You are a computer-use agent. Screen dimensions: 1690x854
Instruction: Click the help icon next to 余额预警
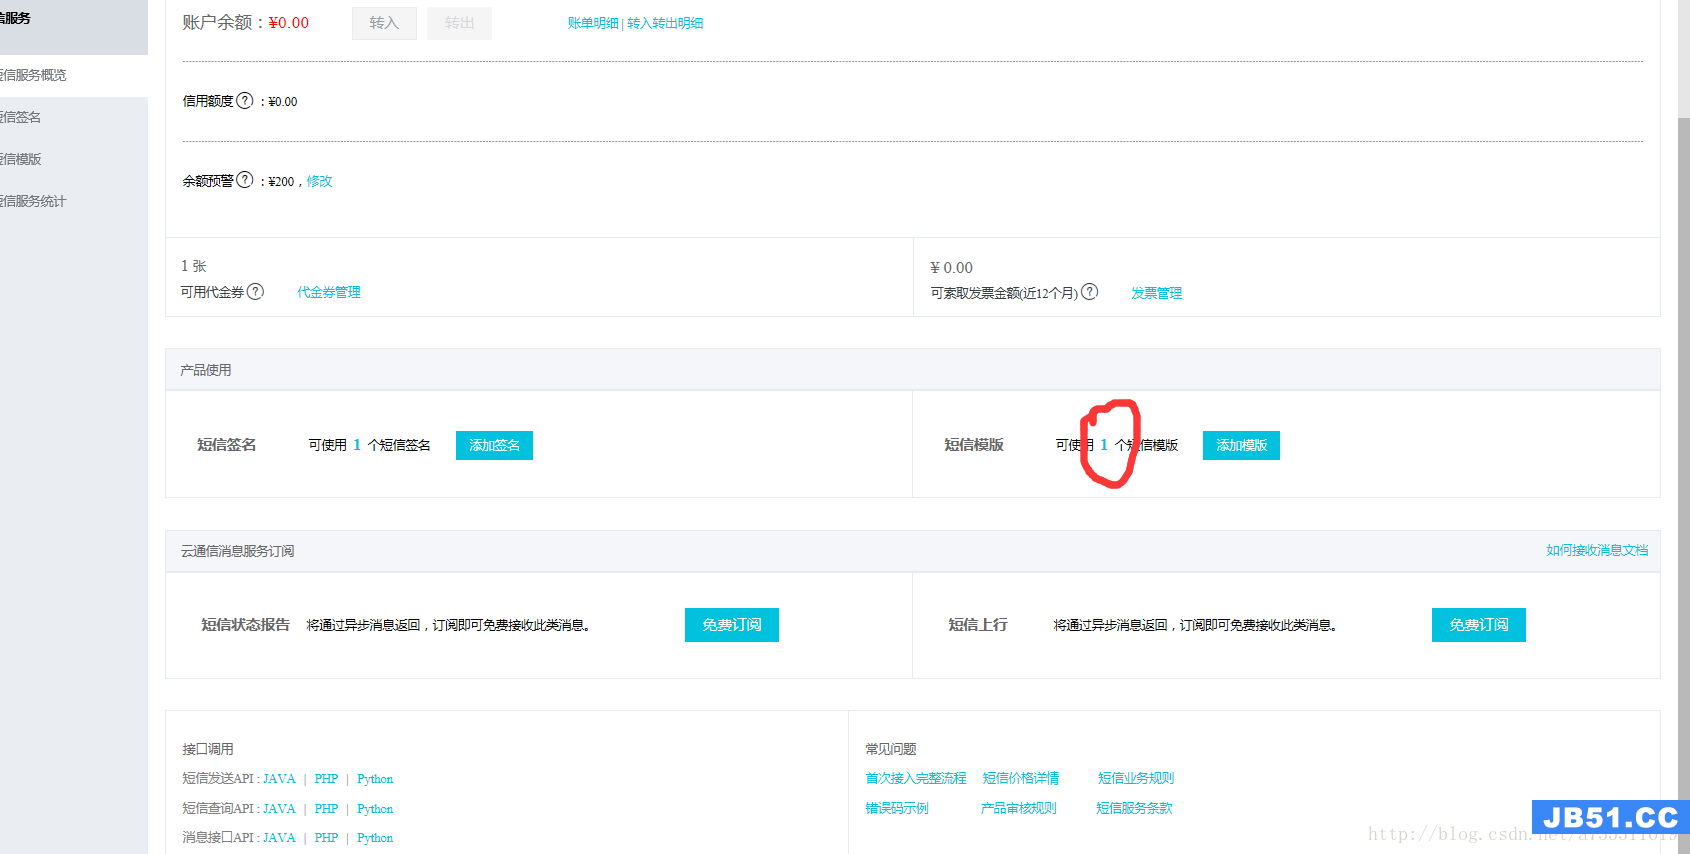[x=245, y=180]
